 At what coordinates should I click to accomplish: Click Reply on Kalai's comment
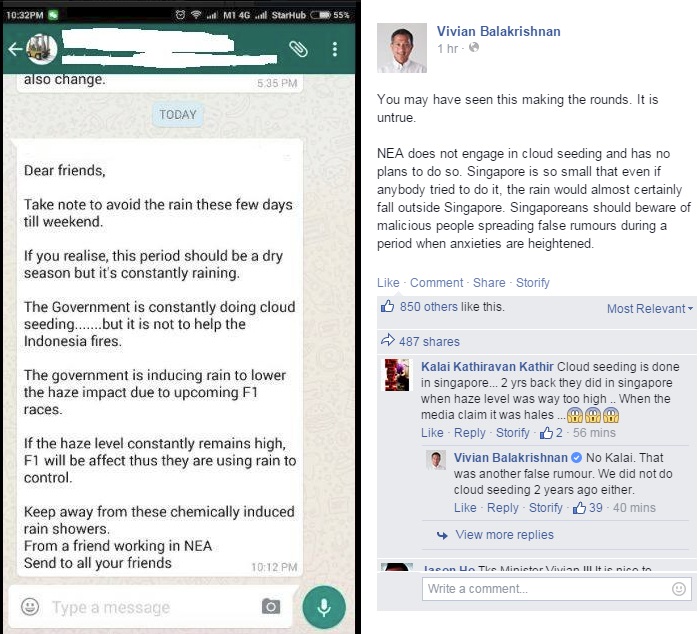pos(470,433)
